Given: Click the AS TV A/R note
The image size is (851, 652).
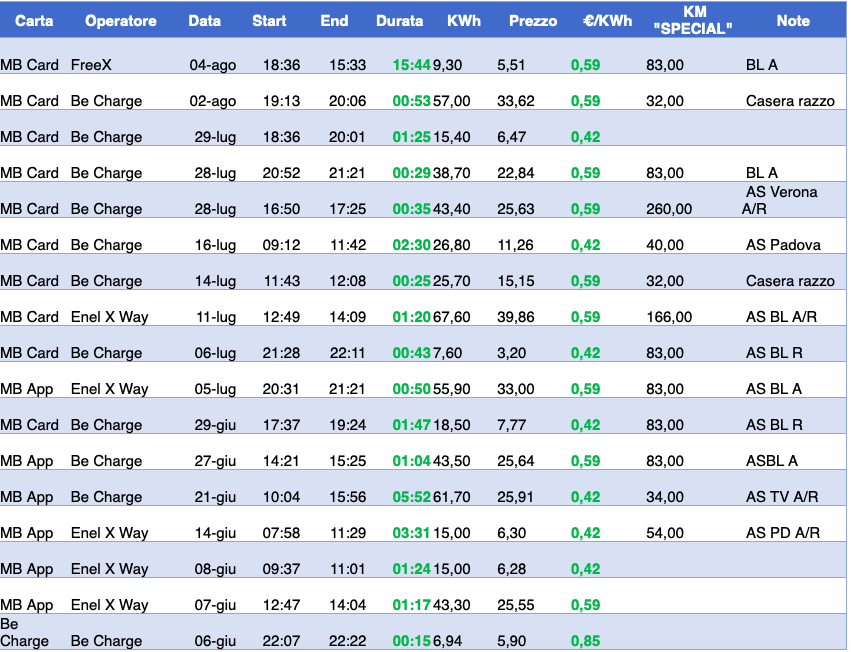Looking at the screenshot, I should click(782, 497).
